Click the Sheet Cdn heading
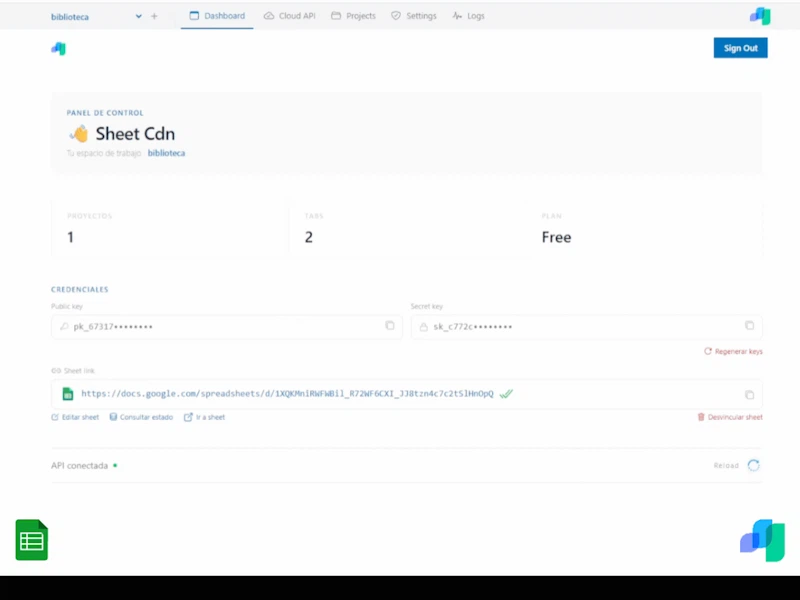 pyautogui.click(x=135, y=134)
